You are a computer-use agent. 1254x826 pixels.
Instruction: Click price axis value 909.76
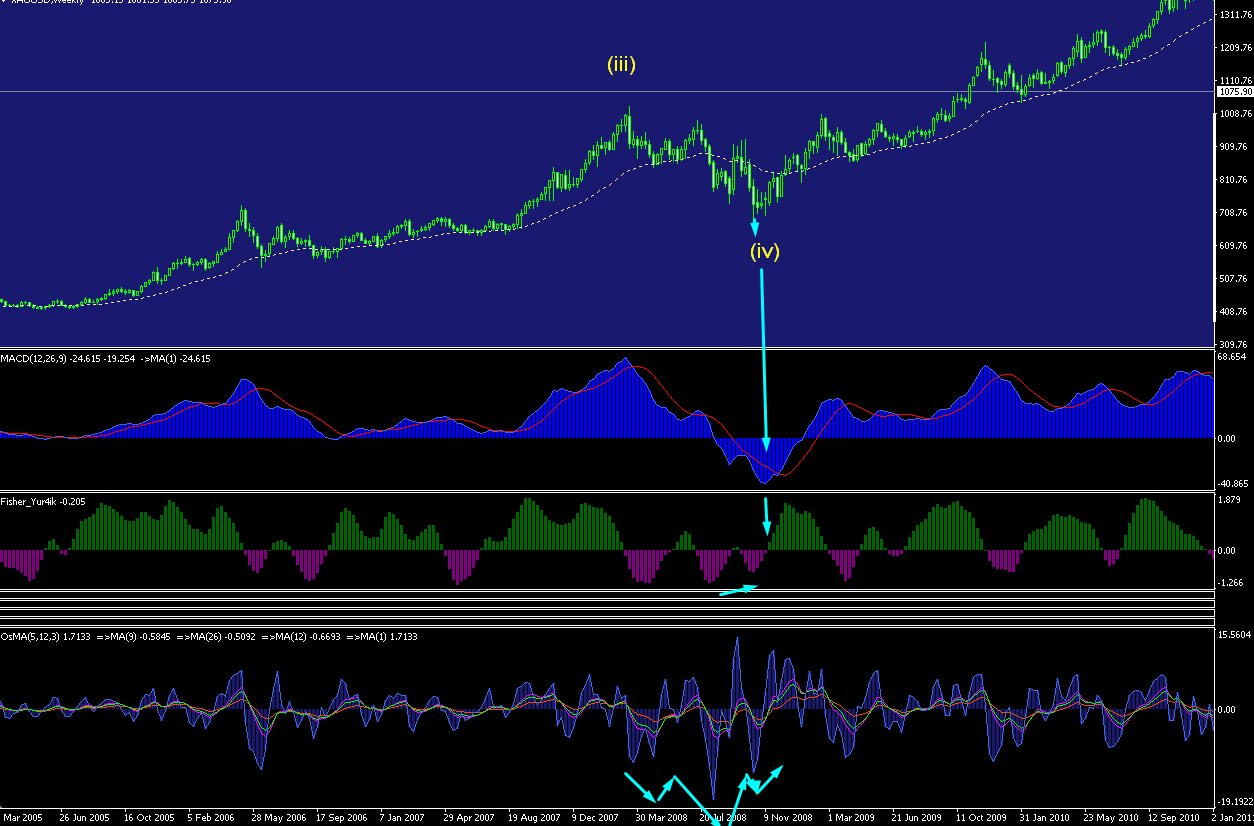coord(1235,147)
